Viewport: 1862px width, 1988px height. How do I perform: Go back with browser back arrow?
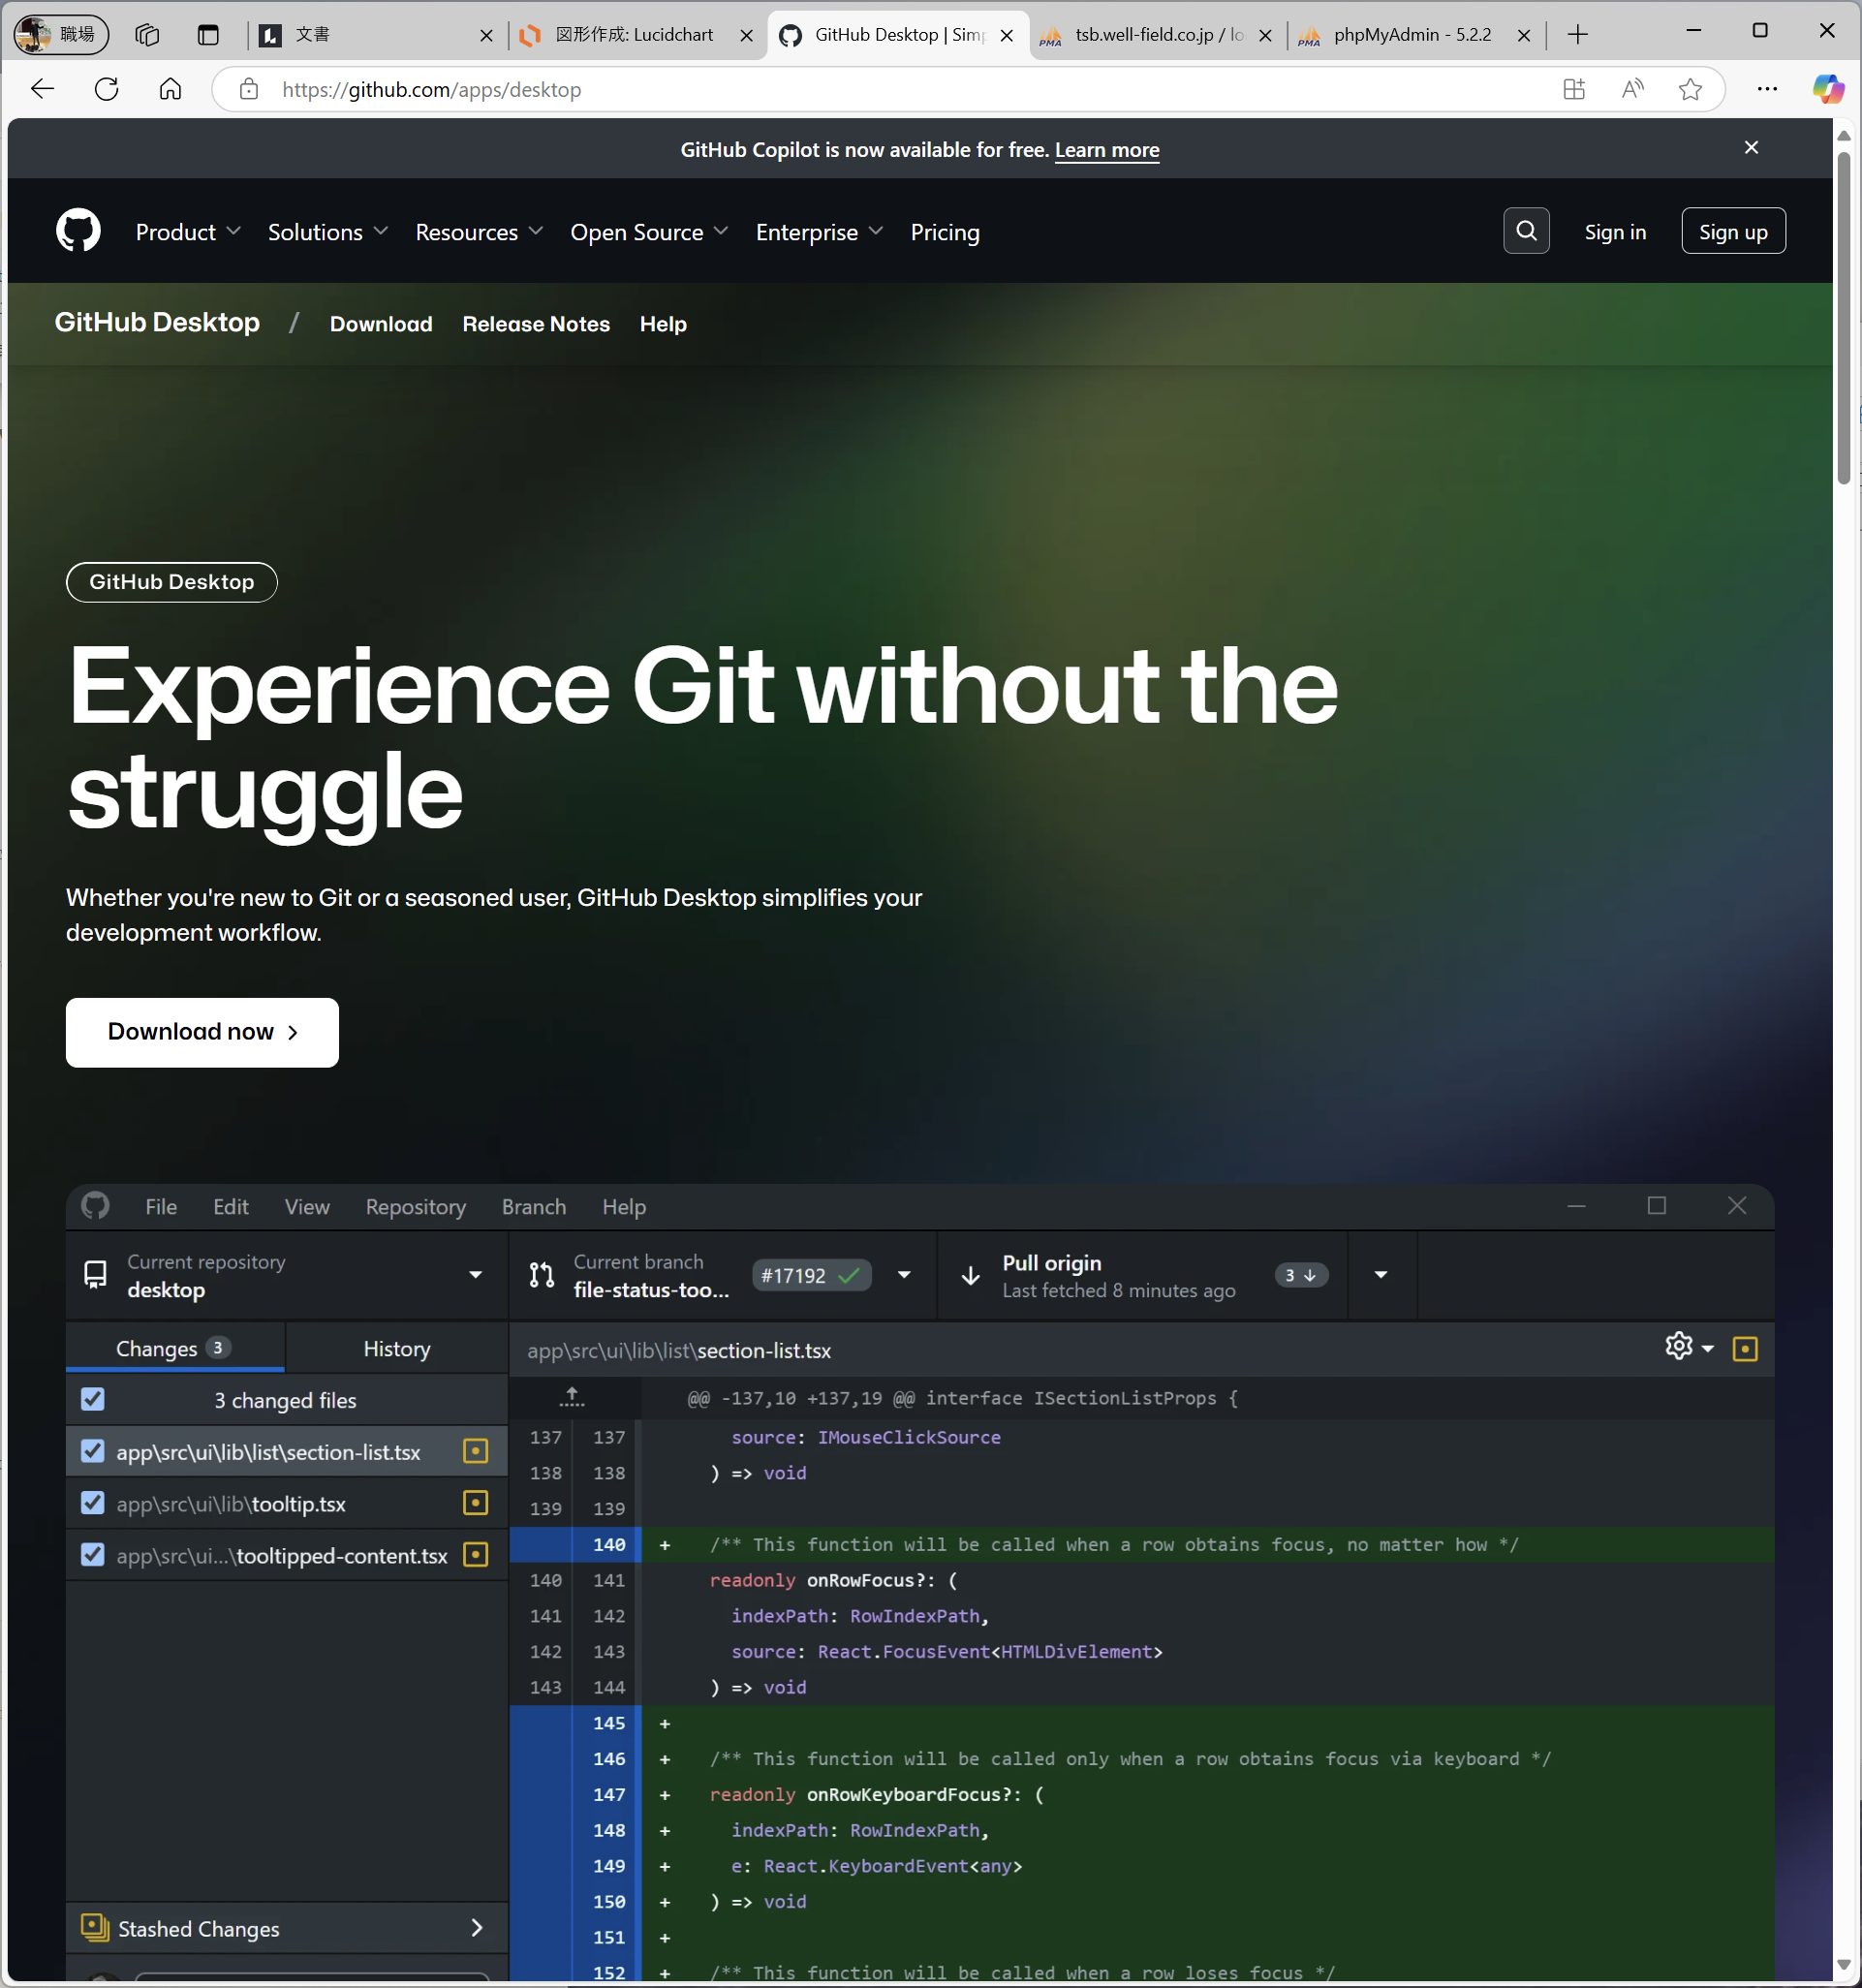(42, 89)
